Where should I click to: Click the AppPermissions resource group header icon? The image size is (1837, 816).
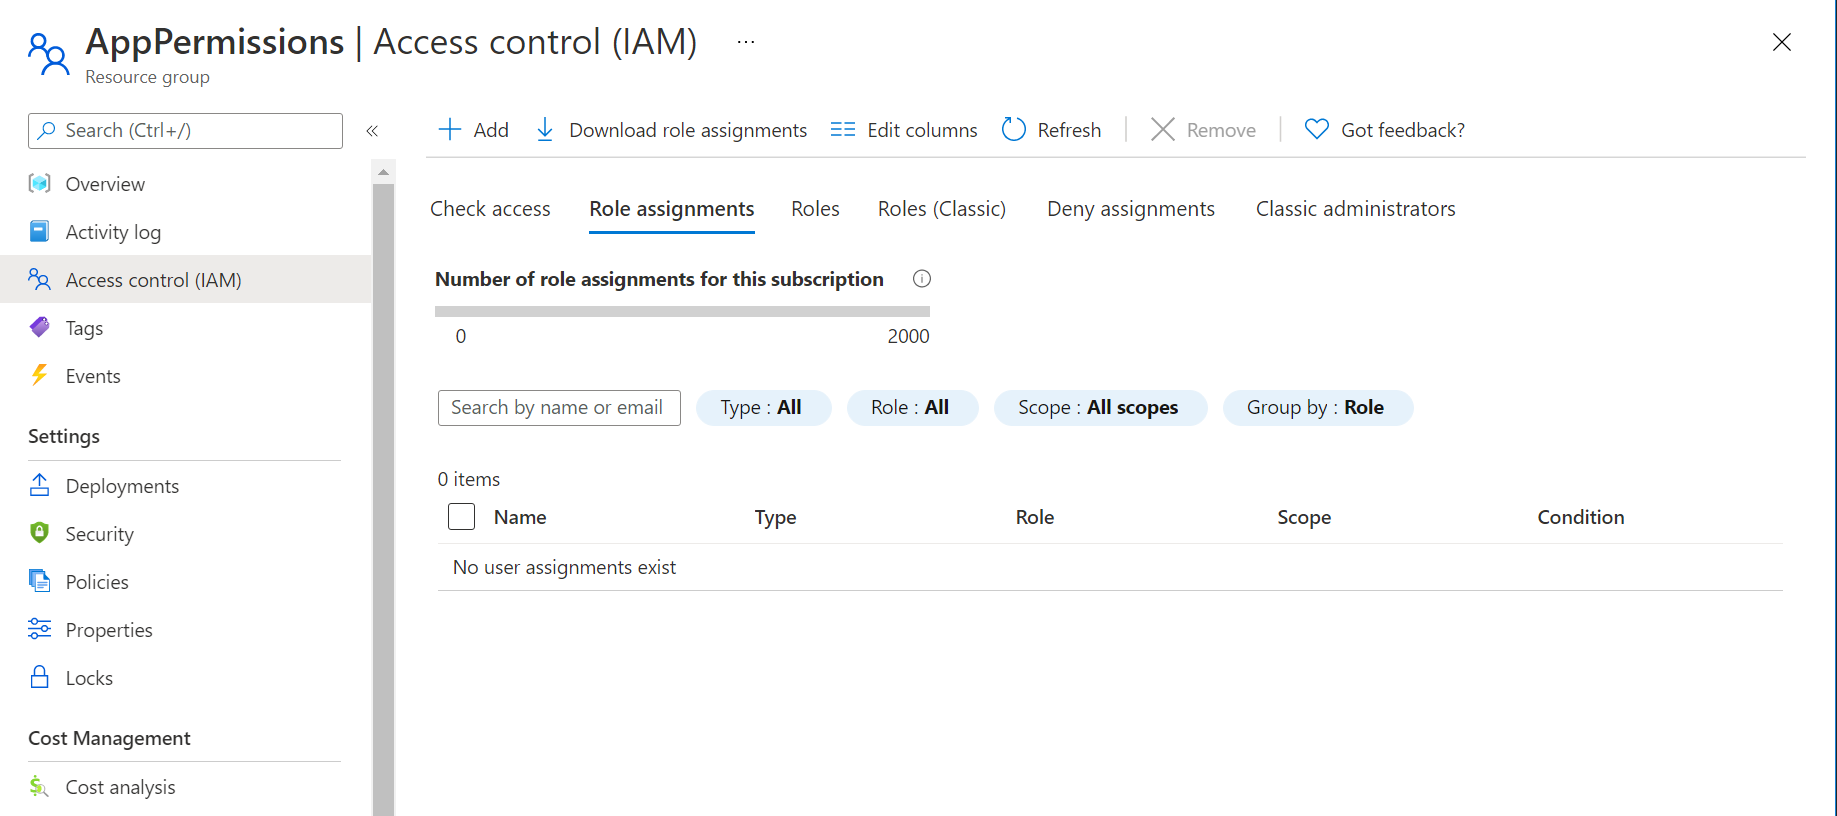tap(48, 54)
